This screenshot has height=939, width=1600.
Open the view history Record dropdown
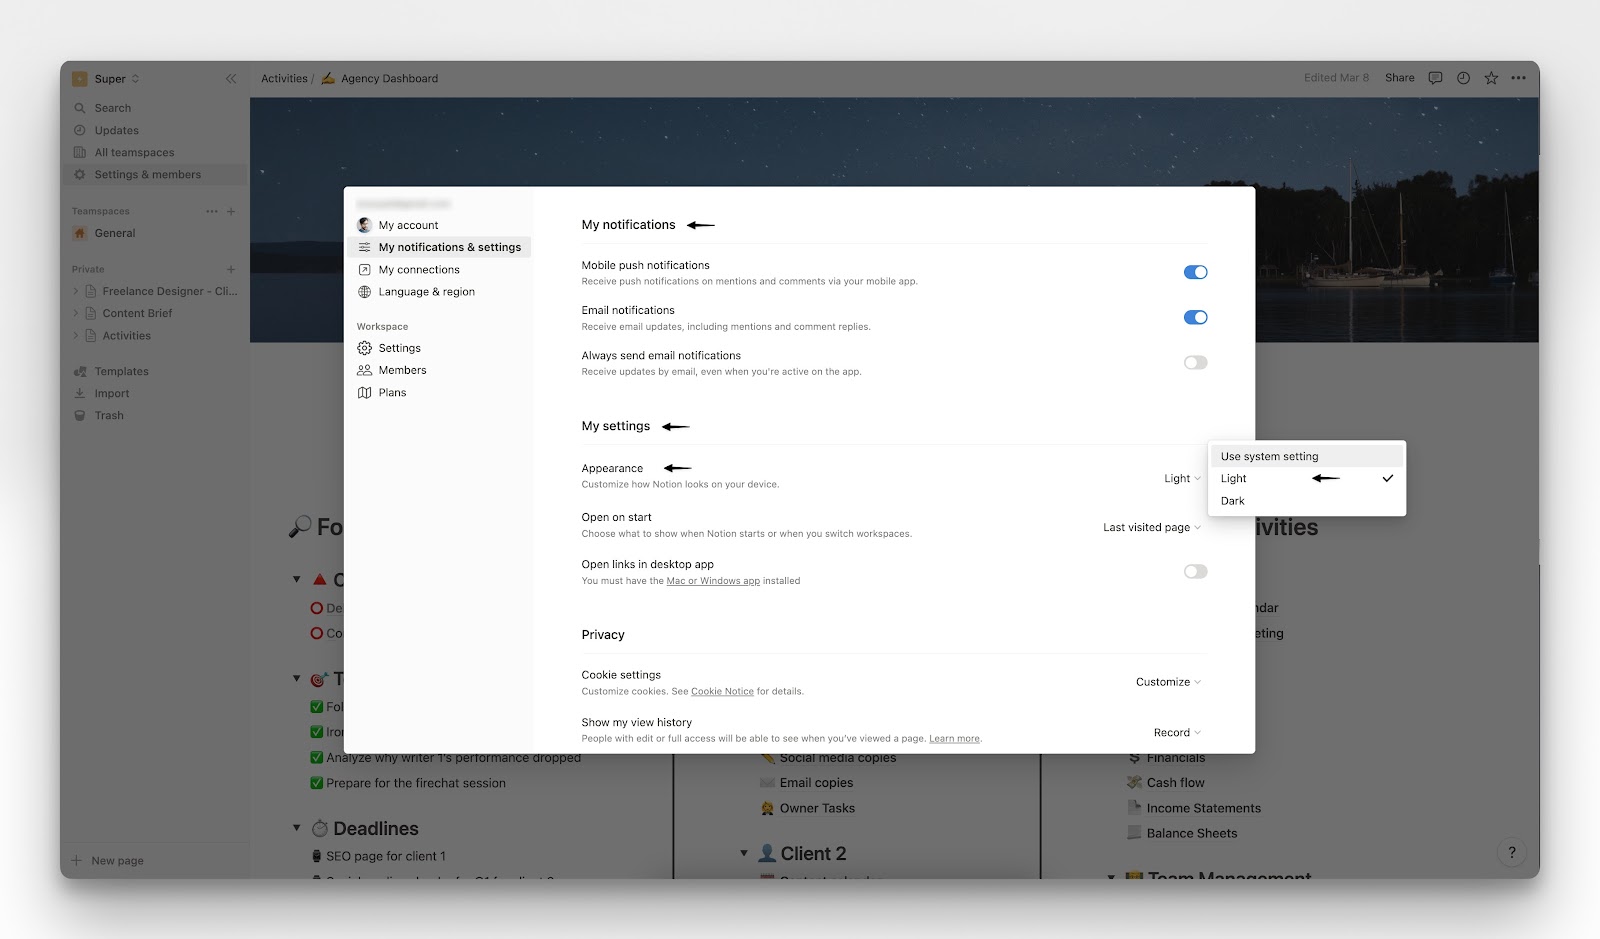point(1177,732)
